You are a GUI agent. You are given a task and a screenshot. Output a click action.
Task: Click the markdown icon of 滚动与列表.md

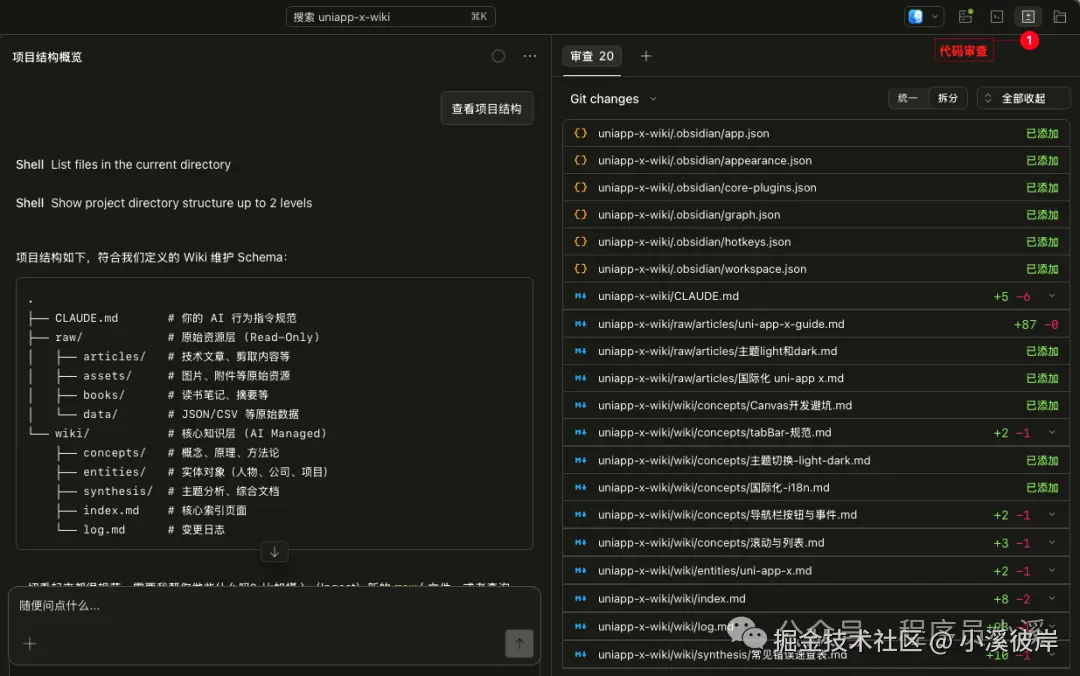(x=581, y=542)
